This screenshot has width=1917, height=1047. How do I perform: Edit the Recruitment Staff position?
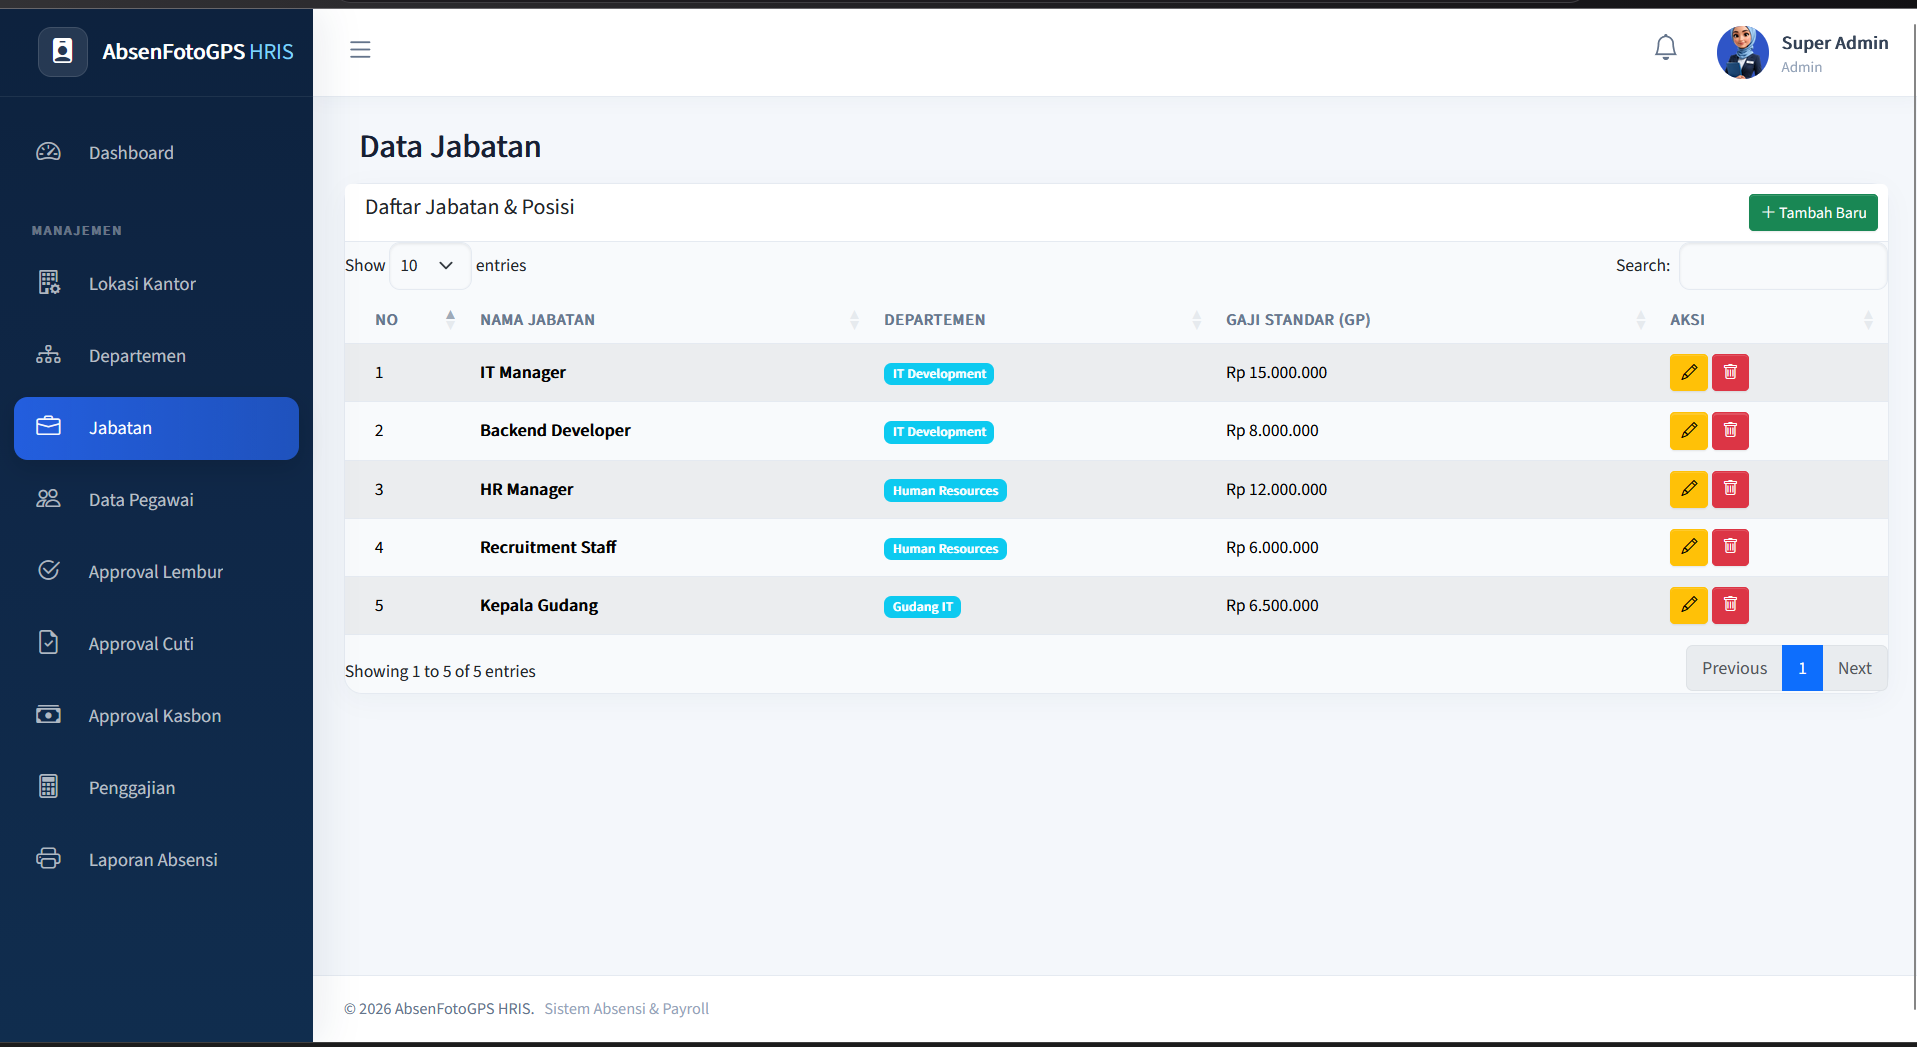1688,547
